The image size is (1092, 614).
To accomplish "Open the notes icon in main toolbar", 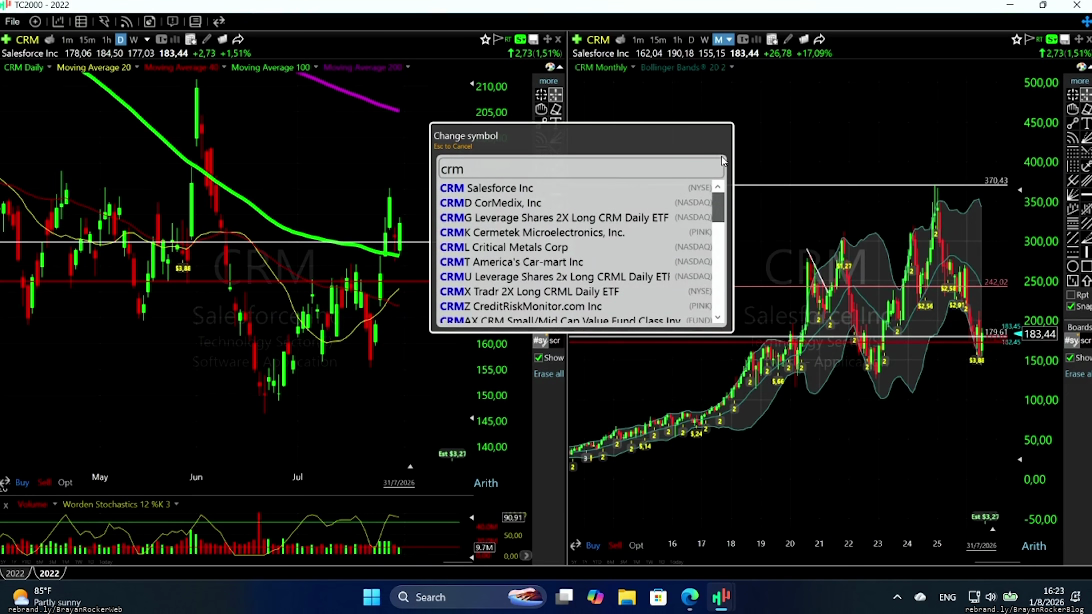I will [195, 22].
